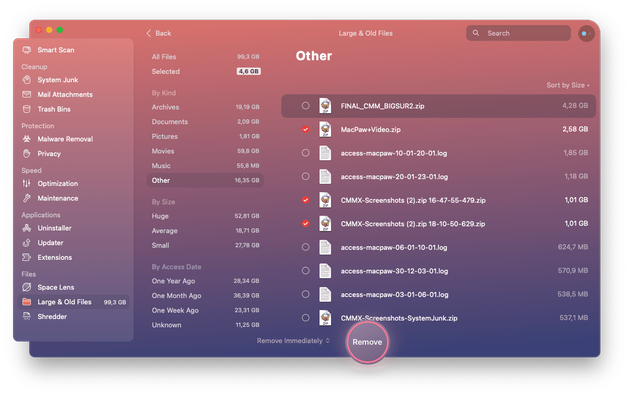Select the Optimization sliders icon
630x396 pixels.
click(27, 184)
